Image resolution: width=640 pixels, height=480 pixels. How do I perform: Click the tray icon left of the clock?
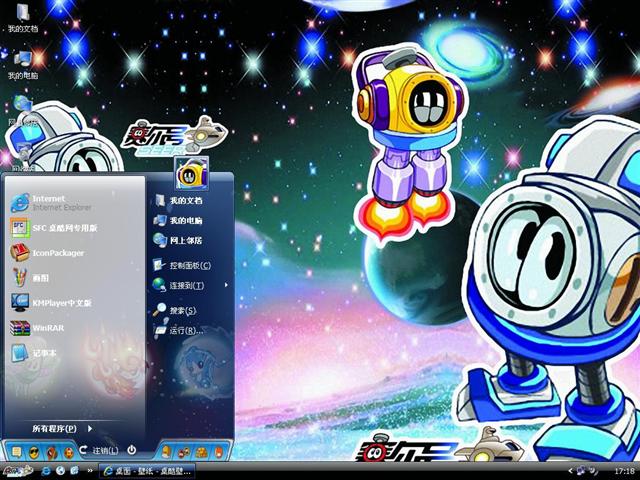click(593, 471)
